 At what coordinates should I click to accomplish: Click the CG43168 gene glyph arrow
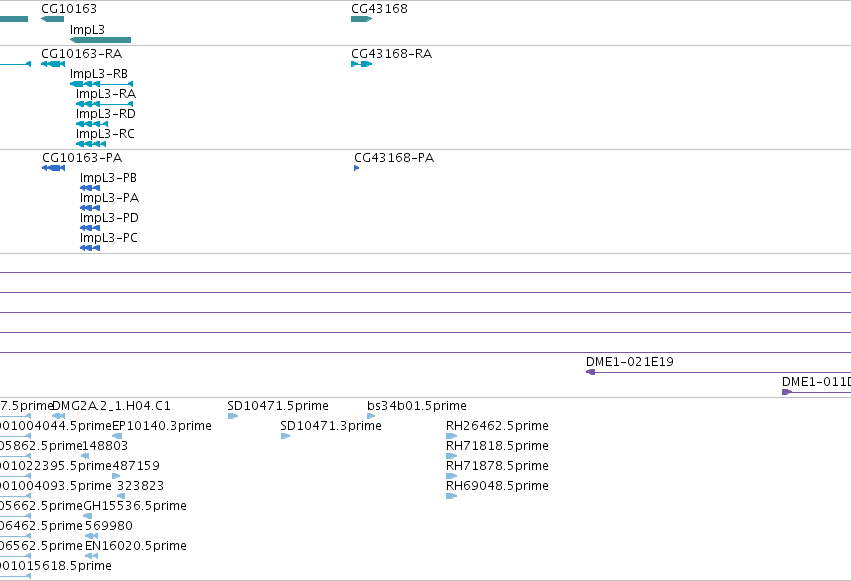pyautogui.click(x=361, y=19)
